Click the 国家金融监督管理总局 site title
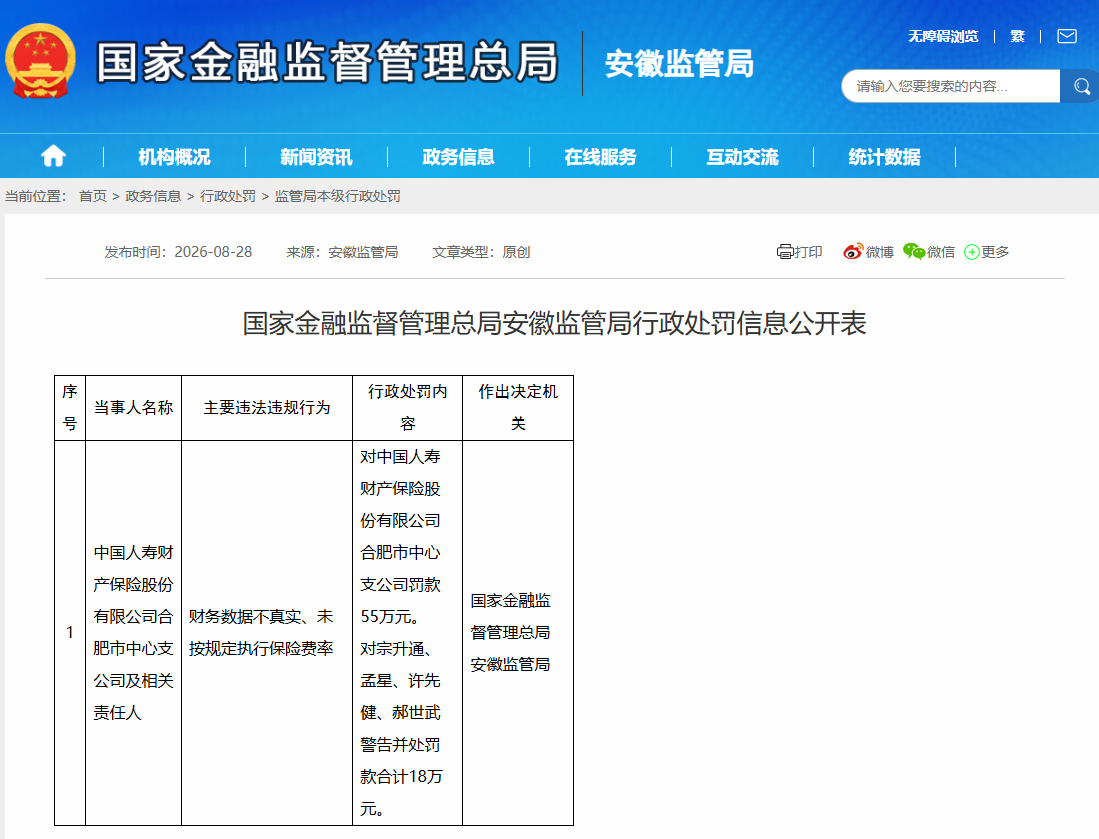Screen dimensions: 1099x839 [327, 62]
